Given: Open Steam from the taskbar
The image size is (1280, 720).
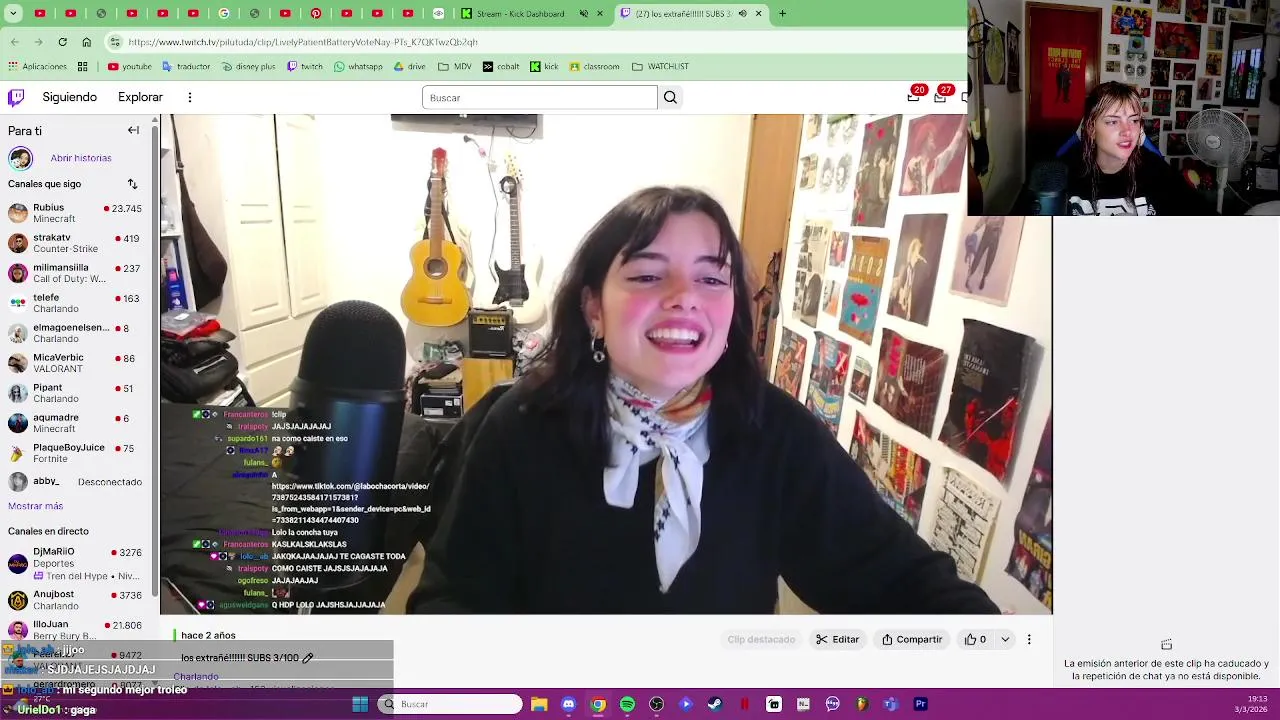Looking at the screenshot, I should pos(715,704).
